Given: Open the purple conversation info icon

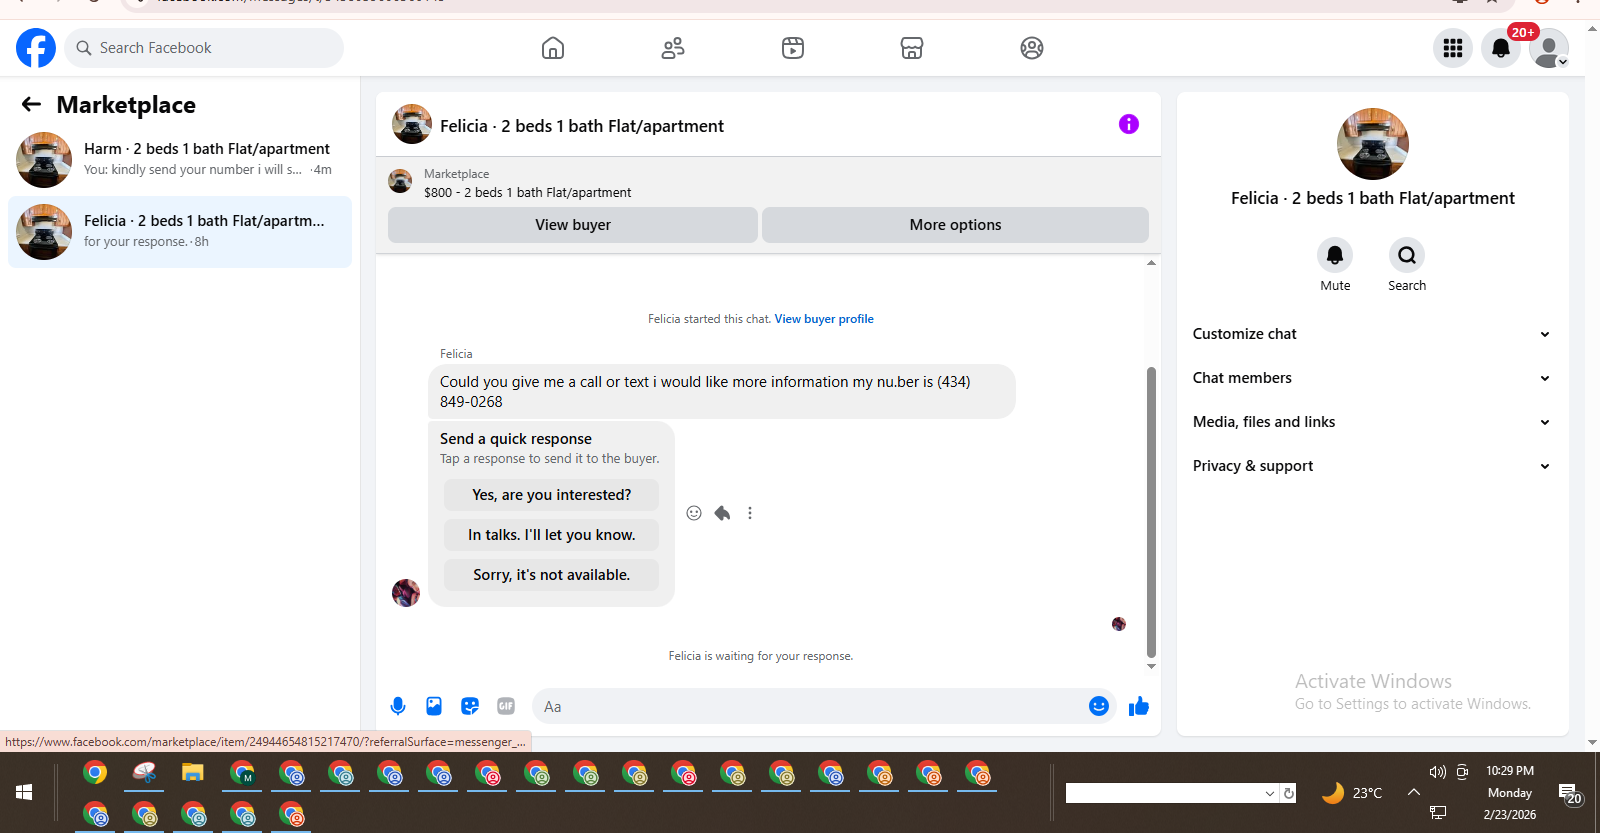Looking at the screenshot, I should tap(1129, 124).
